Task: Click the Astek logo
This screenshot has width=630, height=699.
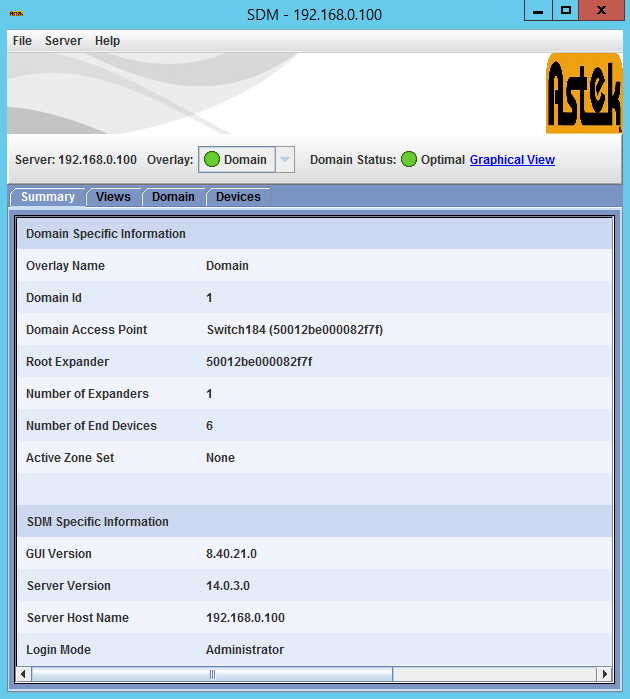Action: click(584, 93)
